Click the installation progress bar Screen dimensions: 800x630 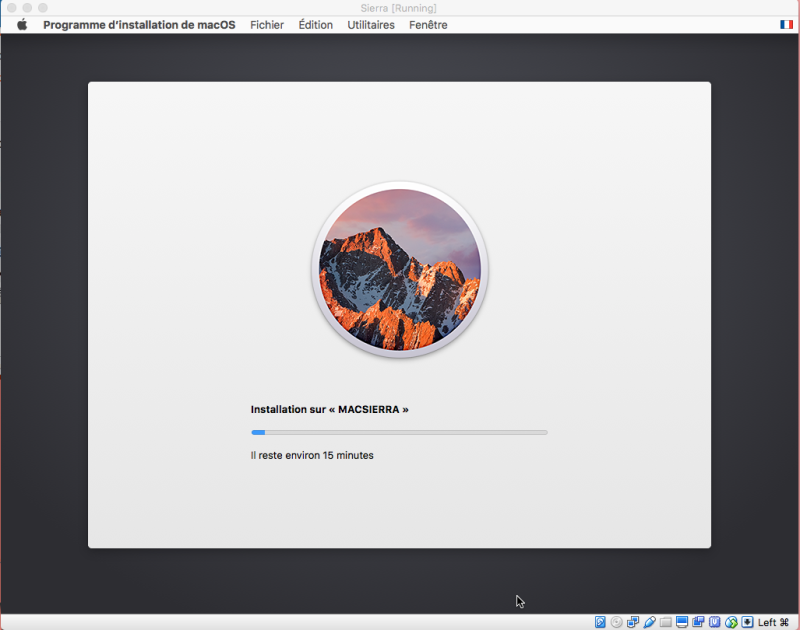(399, 432)
